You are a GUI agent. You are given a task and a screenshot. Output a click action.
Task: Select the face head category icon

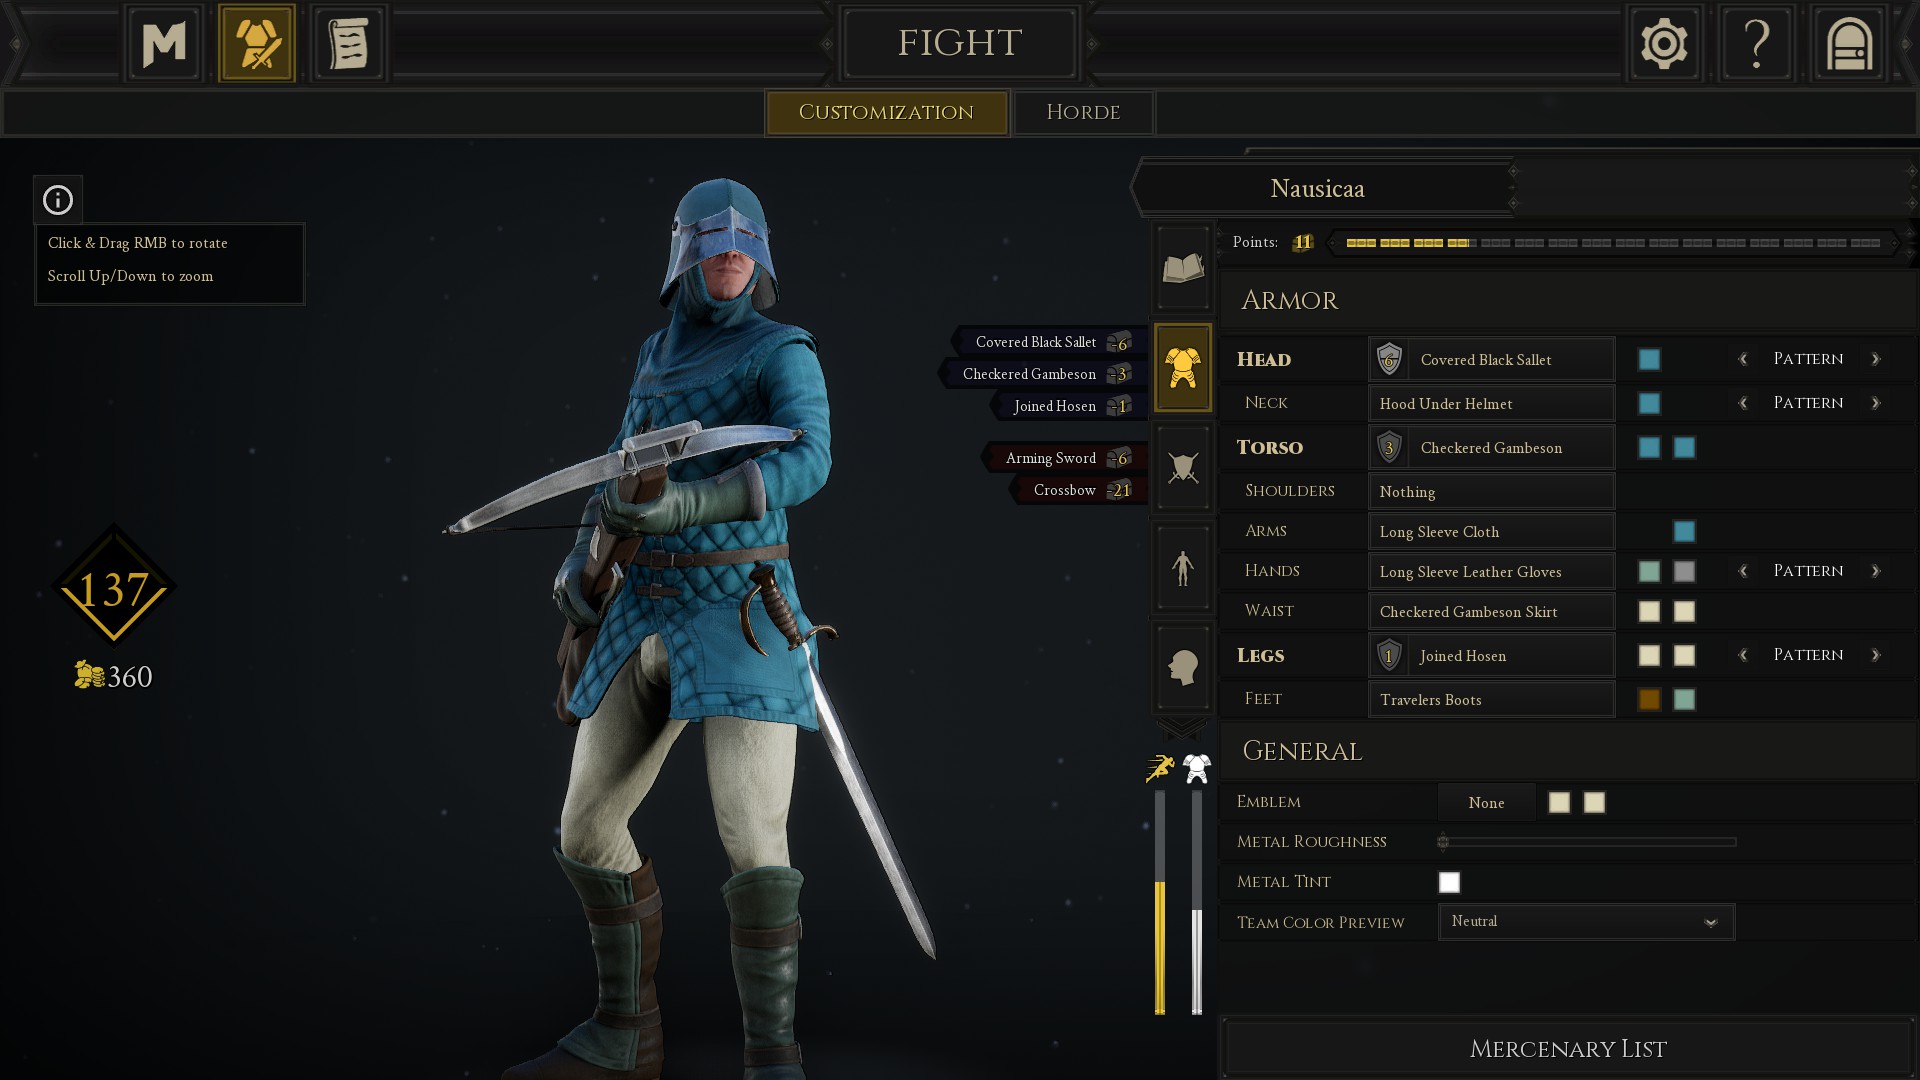coord(1183,667)
